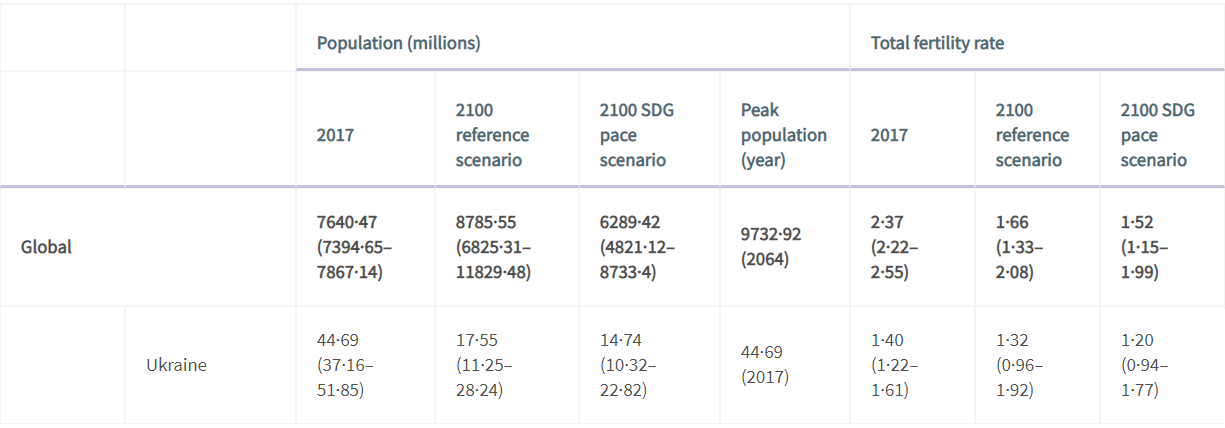Select the Global peak population cell 9732·92
Screen dimensions: 1225x428
(770, 234)
